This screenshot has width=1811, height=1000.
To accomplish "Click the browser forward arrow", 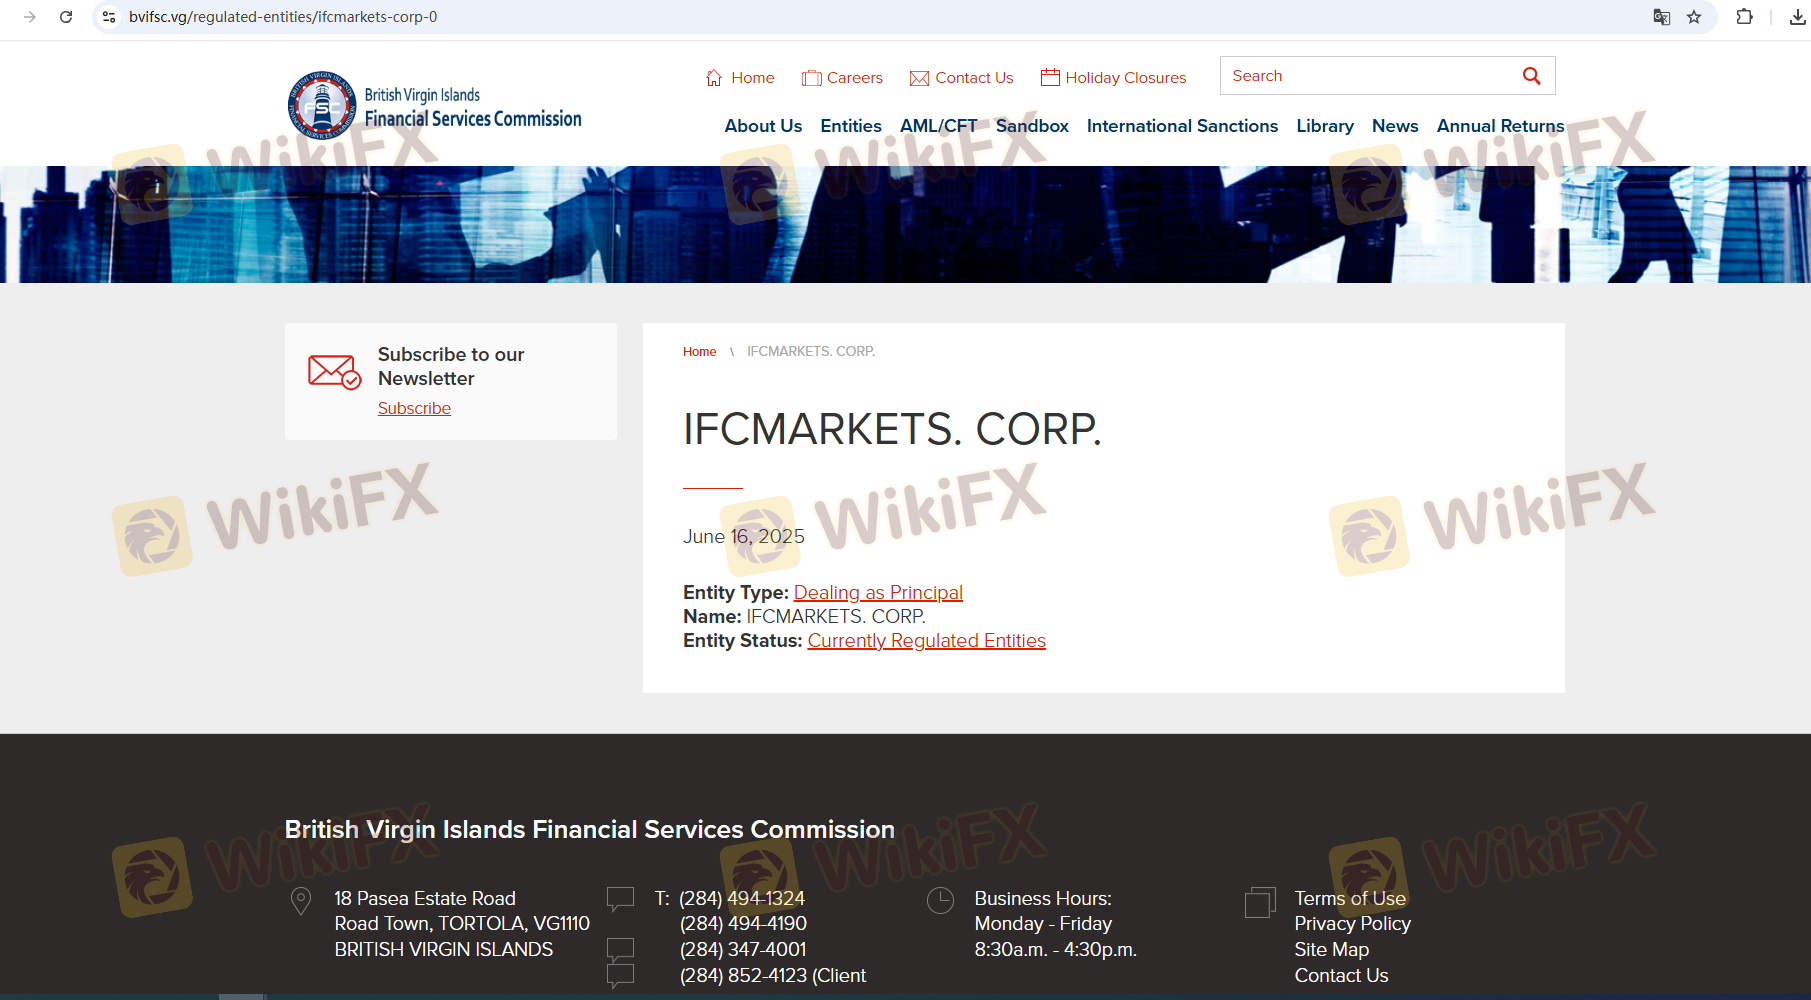I will pos(30,17).
